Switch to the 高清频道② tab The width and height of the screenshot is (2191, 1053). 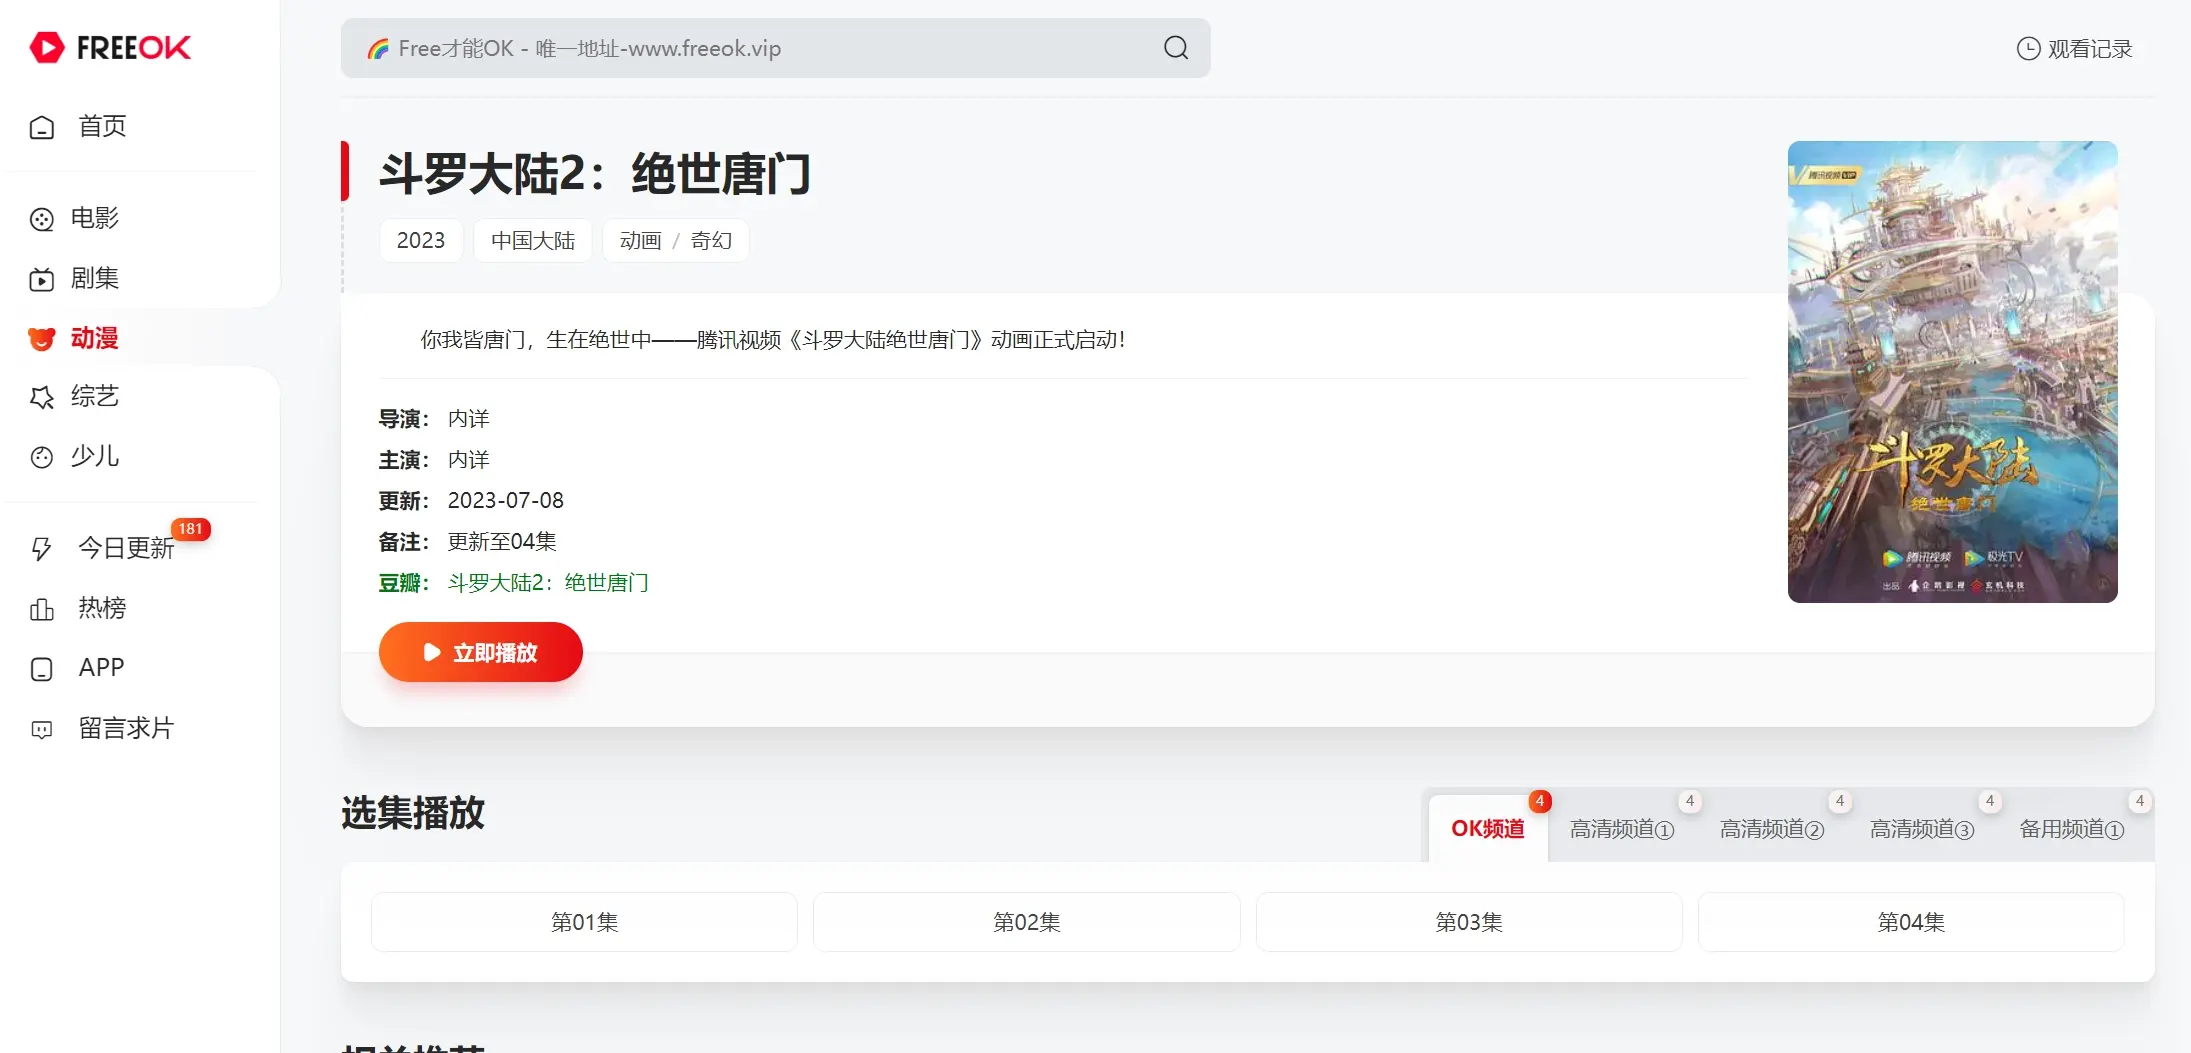[x=1772, y=829]
